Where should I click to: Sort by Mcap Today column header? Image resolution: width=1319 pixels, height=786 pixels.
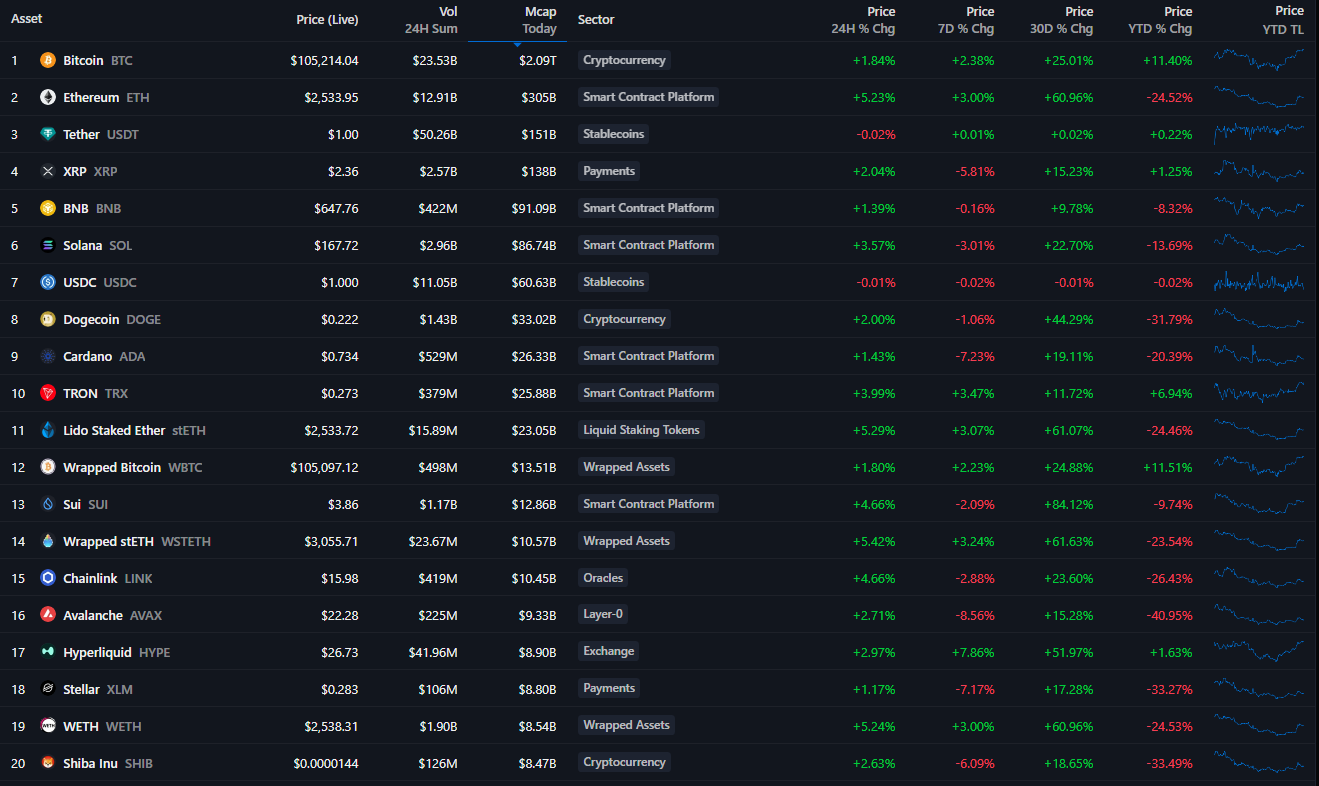click(539, 20)
